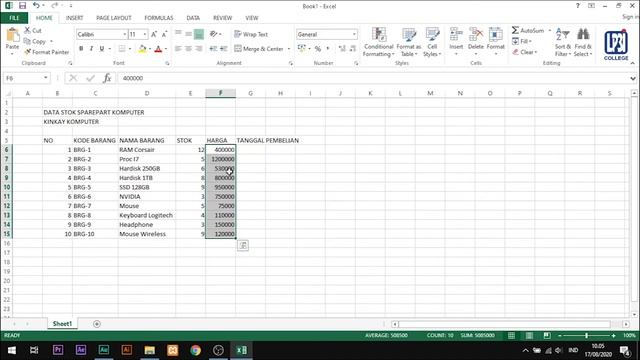640x360 pixels.
Task: Select the Sheet1 tab
Action: pos(62,324)
